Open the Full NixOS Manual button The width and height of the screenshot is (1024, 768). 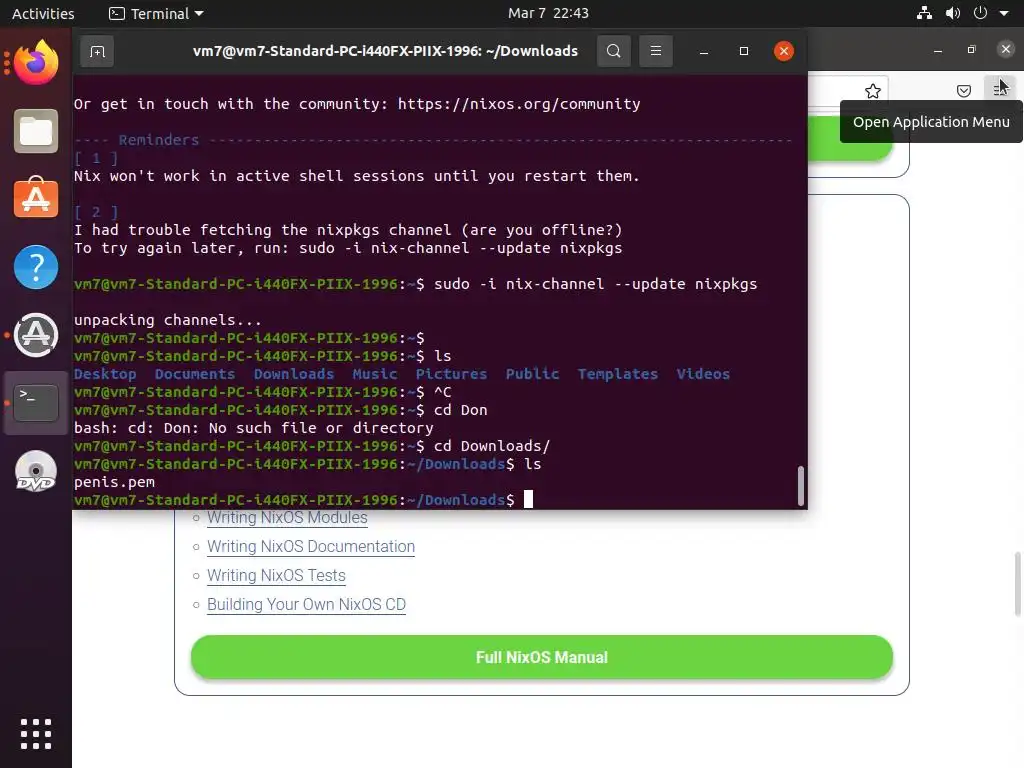click(541, 657)
